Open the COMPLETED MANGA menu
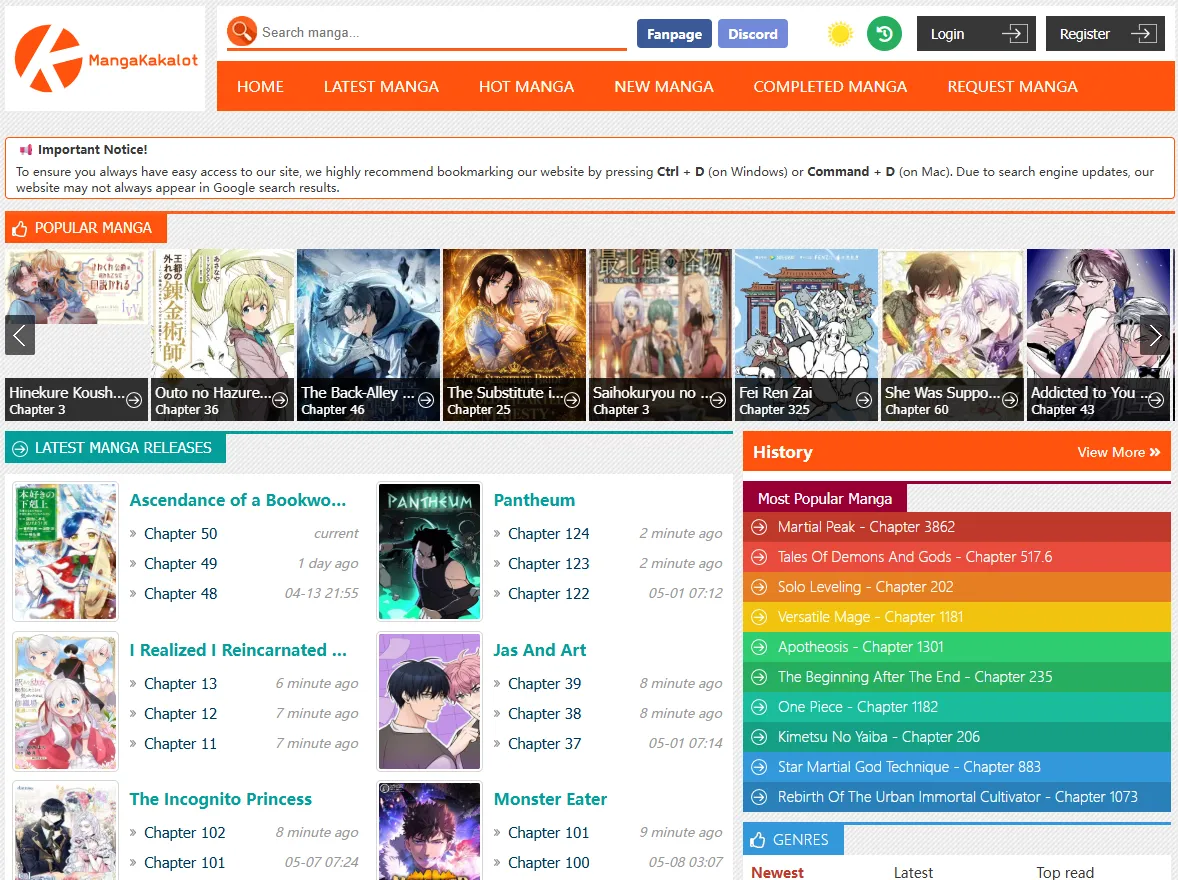Image resolution: width=1178 pixels, height=880 pixels. [x=830, y=86]
